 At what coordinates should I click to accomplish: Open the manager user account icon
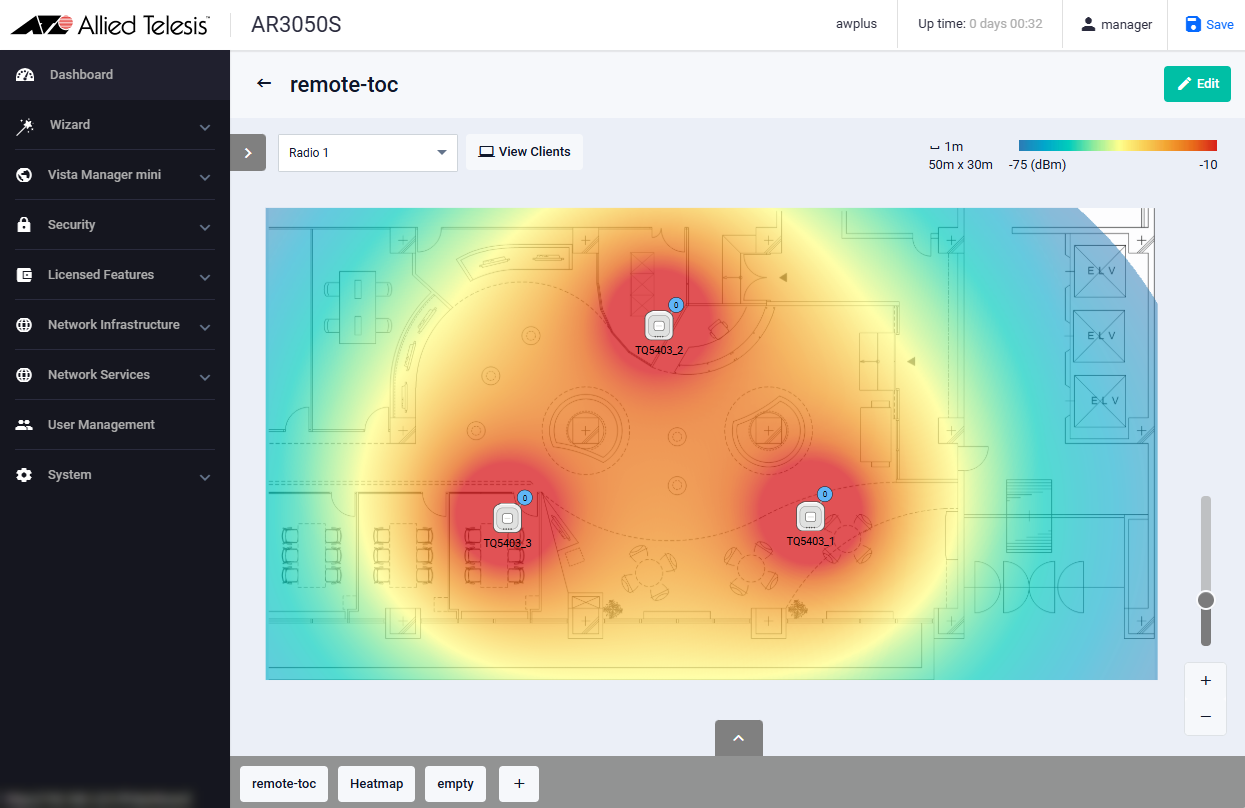click(1088, 24)
